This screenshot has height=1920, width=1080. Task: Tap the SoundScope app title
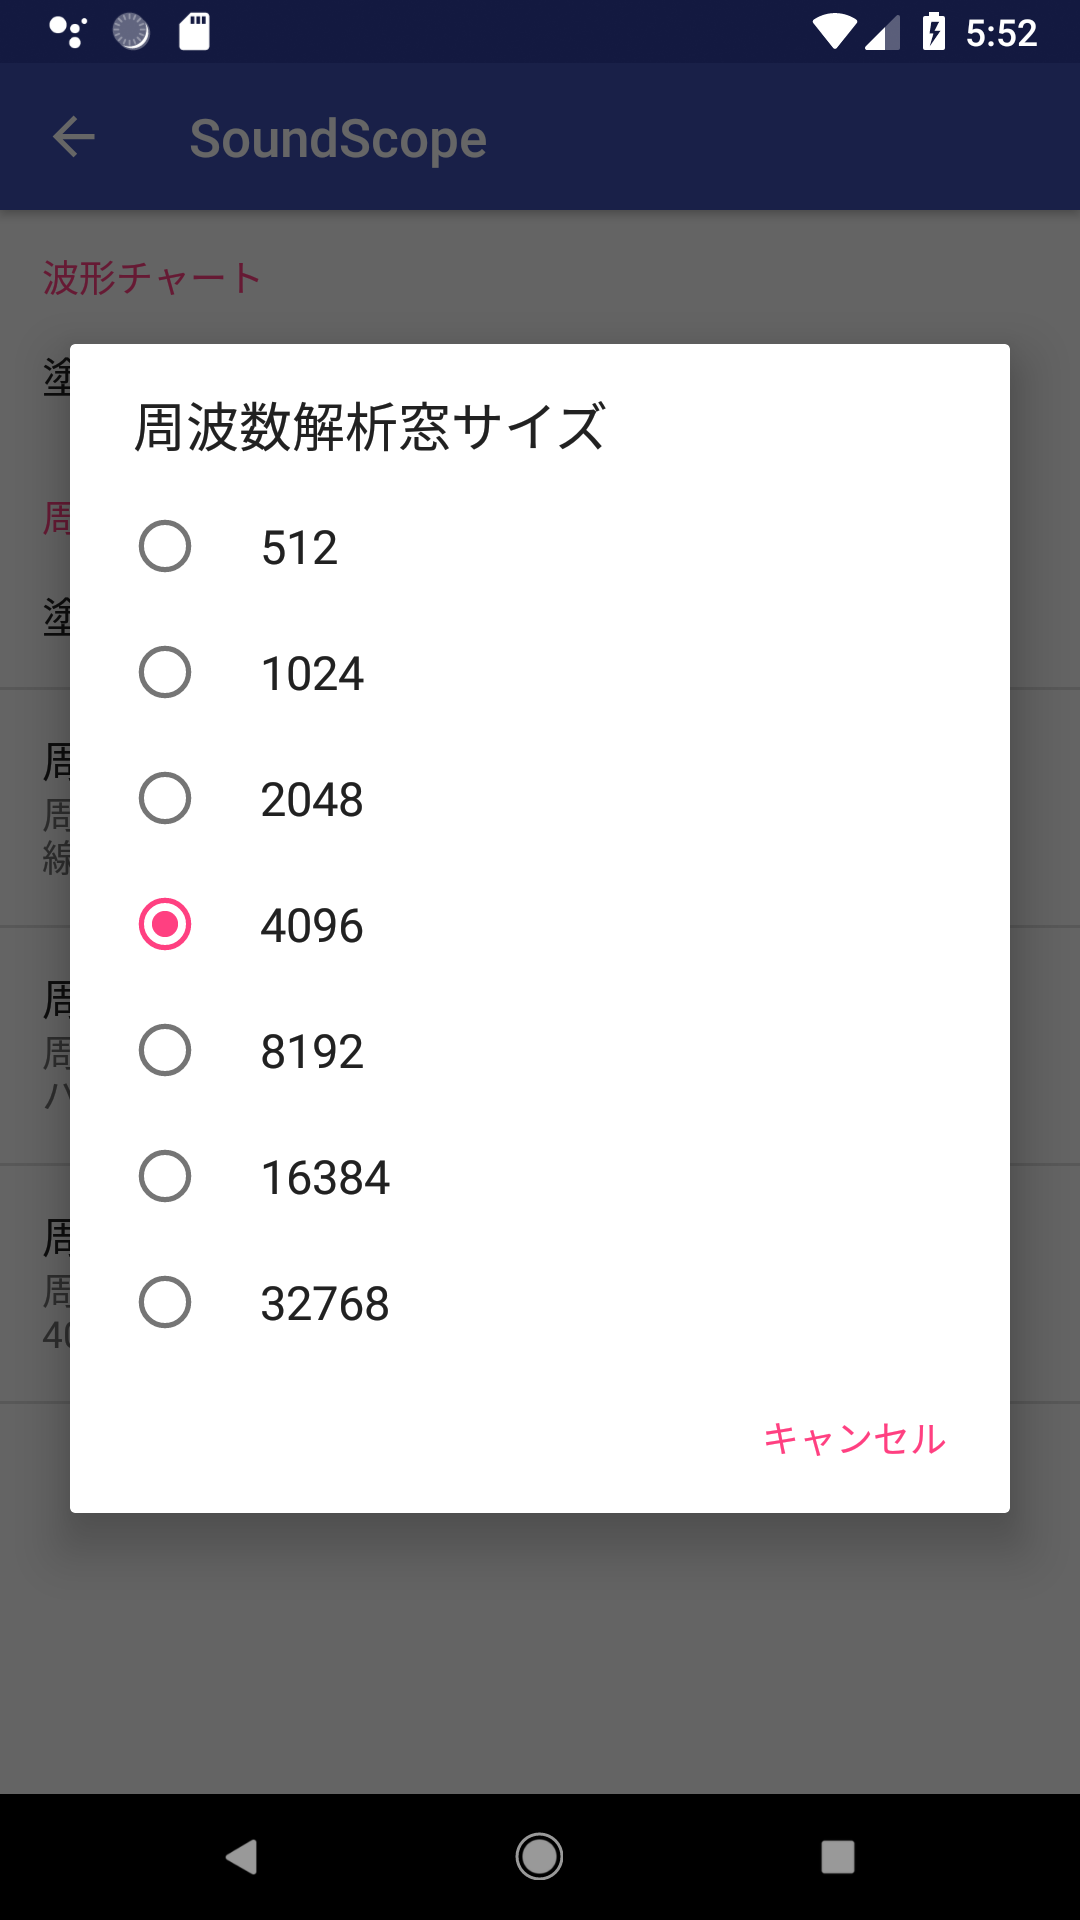coord(338,139)
